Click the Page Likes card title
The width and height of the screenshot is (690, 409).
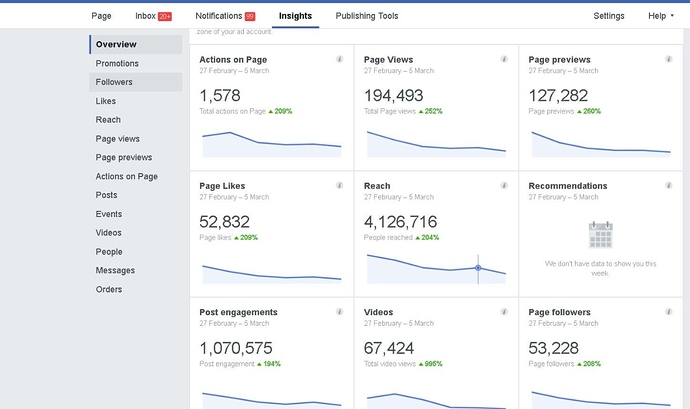(222, 186)
